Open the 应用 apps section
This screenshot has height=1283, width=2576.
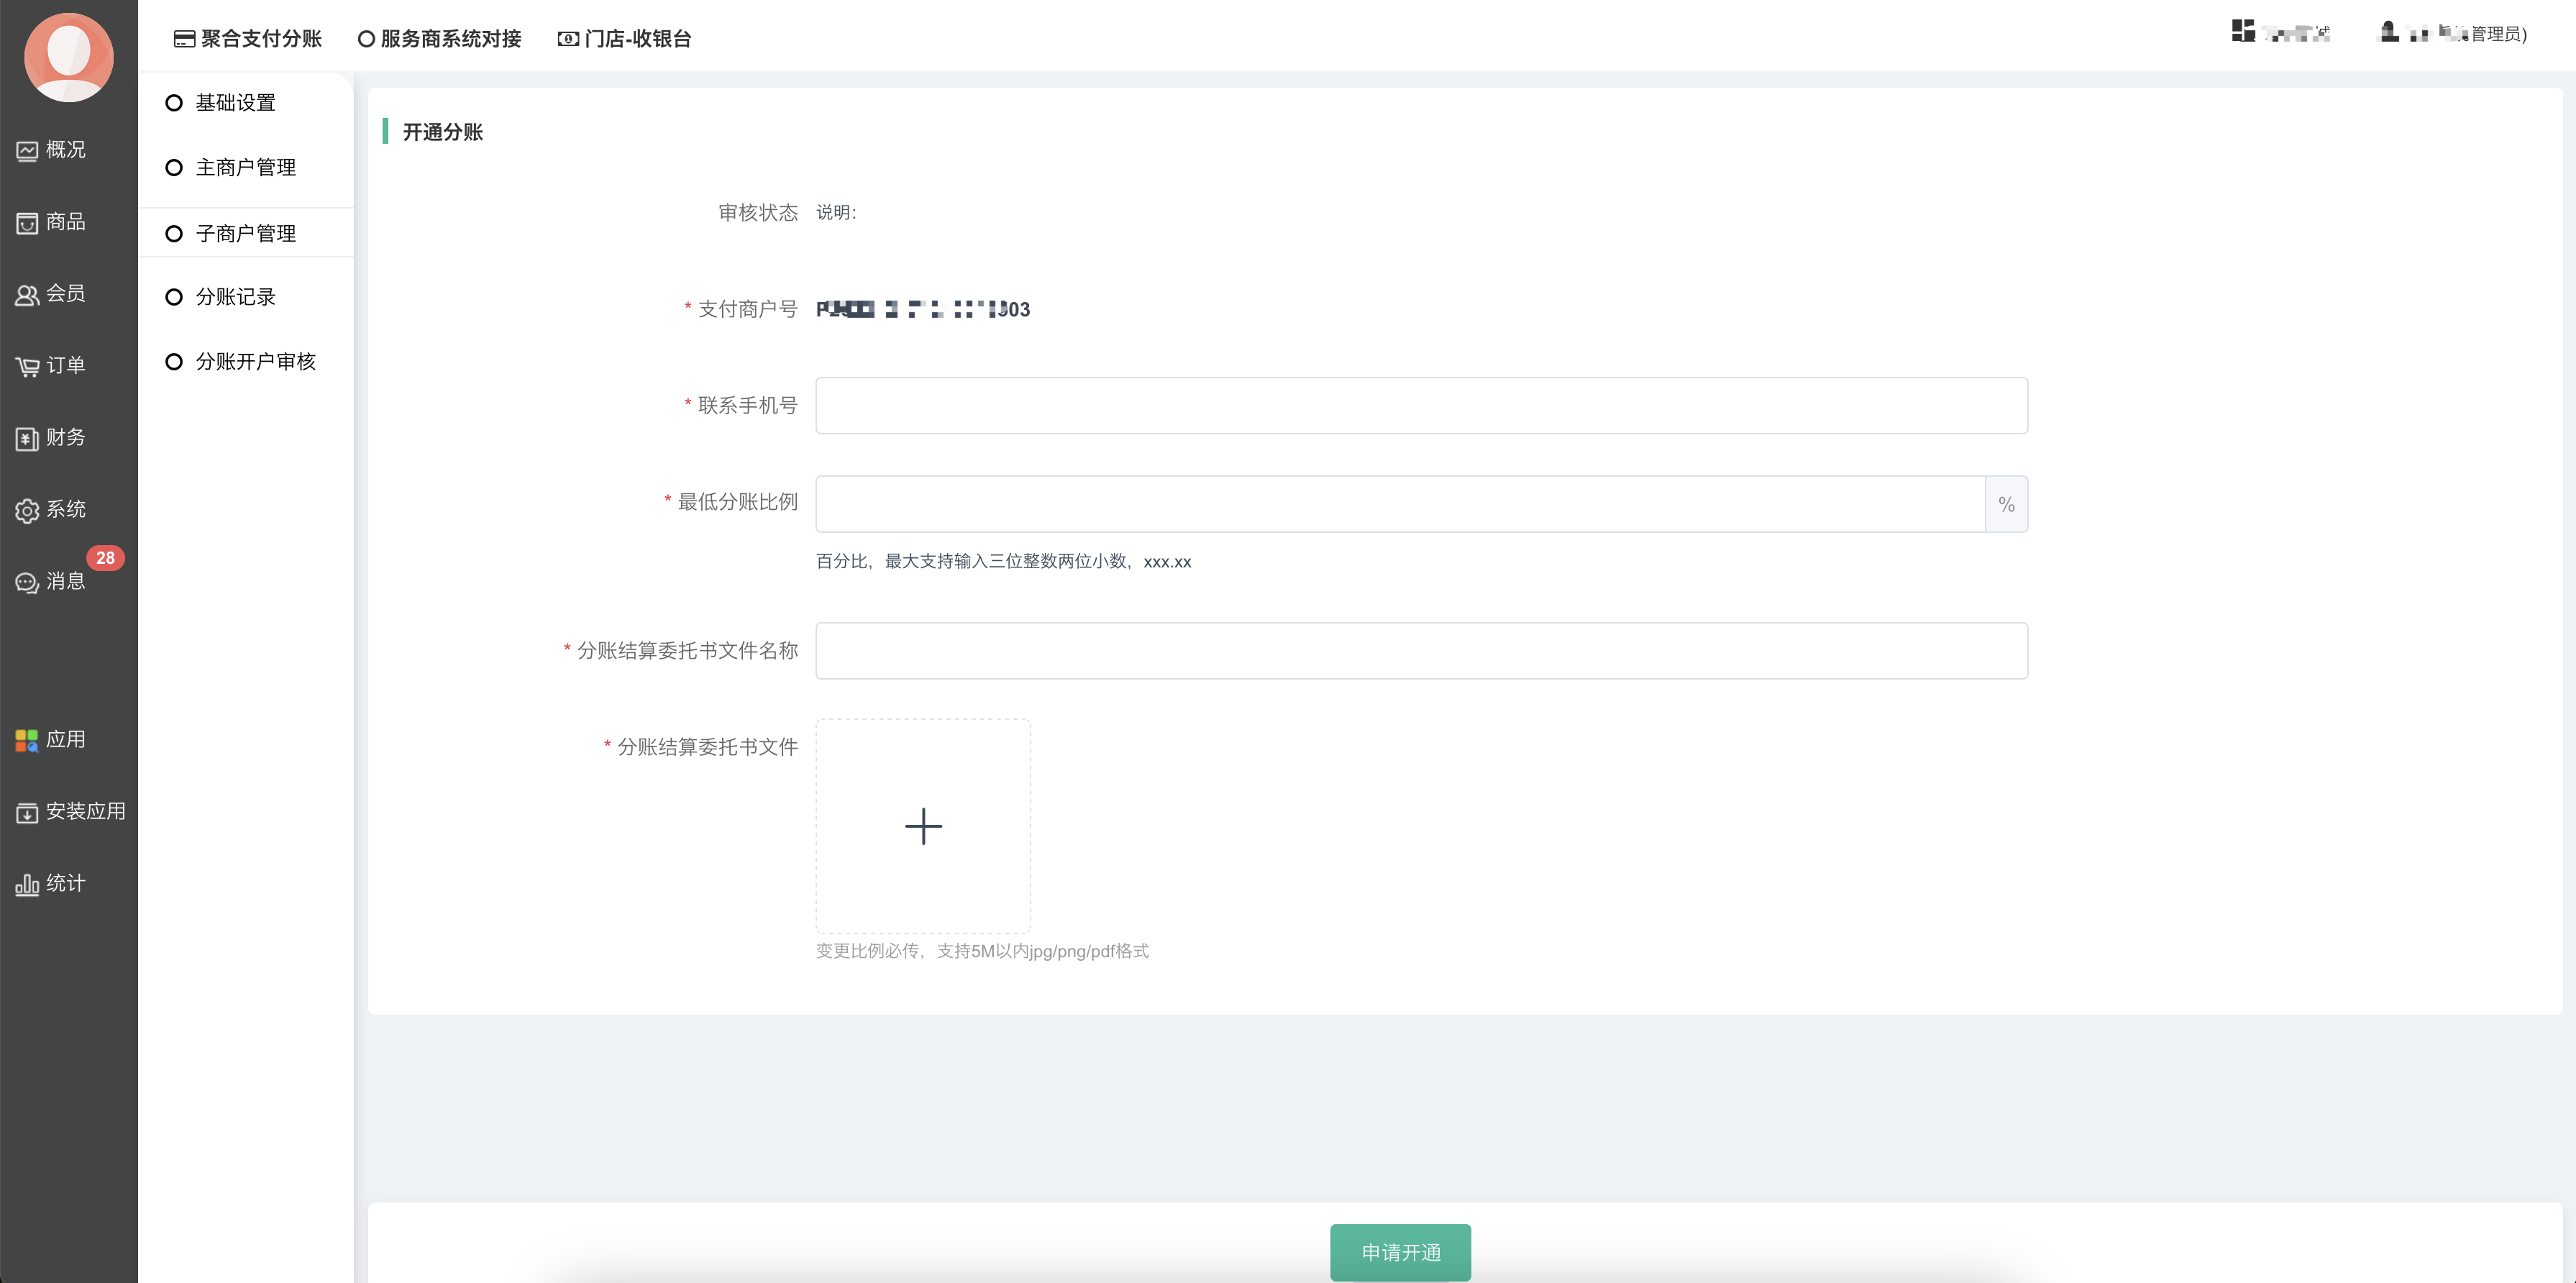(52, 740)
